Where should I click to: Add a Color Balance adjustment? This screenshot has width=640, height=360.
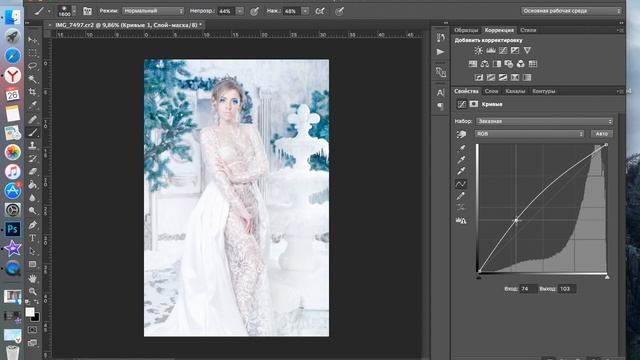(x=485, y=64)
